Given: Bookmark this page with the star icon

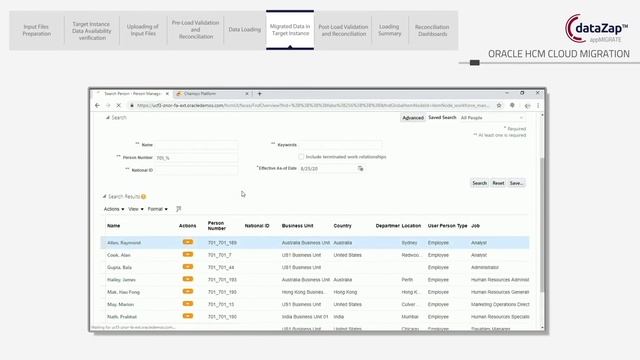Looking at the screenshot, I should click(x=499, y=105).
